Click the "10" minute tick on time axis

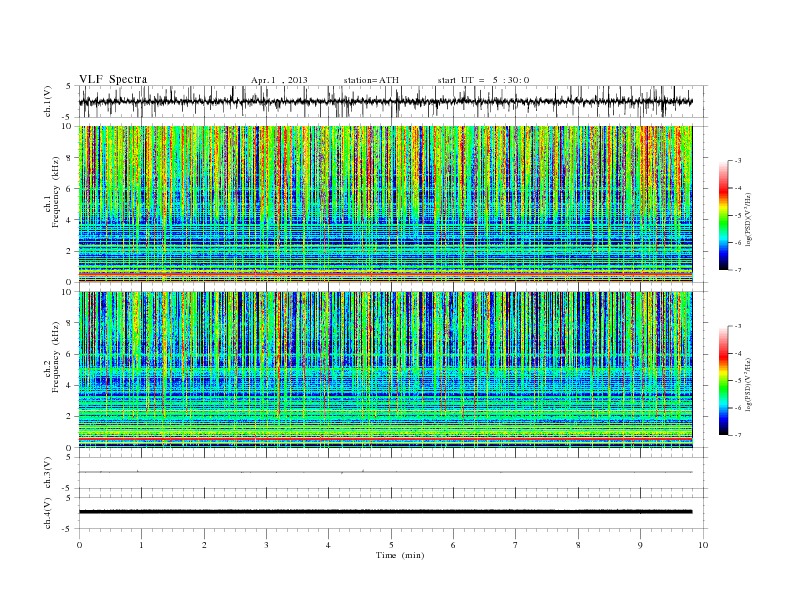click(703, 545)
